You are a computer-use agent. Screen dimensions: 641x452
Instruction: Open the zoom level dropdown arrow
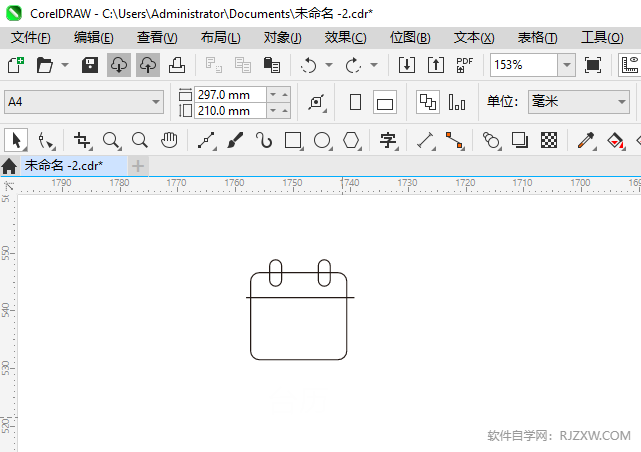point(567,65)
